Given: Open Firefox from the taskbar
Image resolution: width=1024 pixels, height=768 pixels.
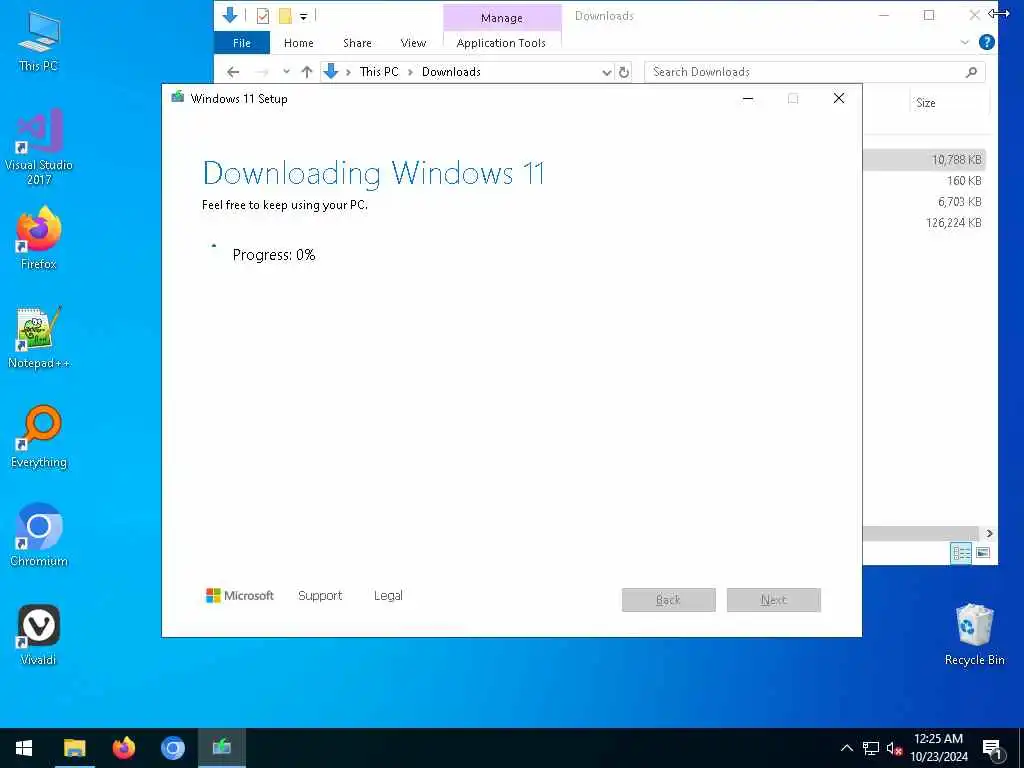Looking at the screenshot, I should click(x=123, y=748).
